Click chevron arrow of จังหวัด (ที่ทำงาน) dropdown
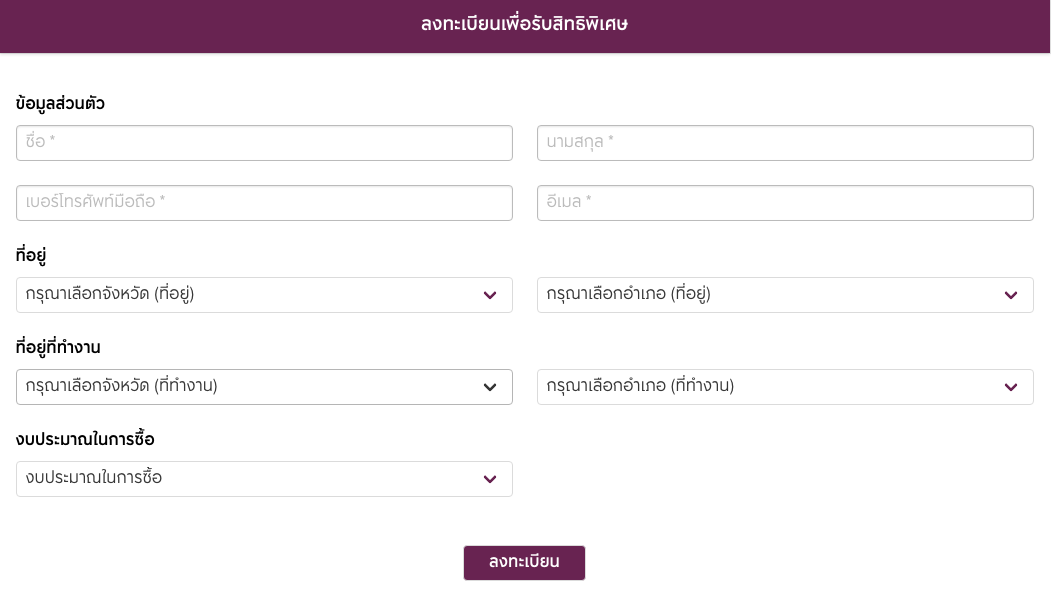 coord(490,387)
